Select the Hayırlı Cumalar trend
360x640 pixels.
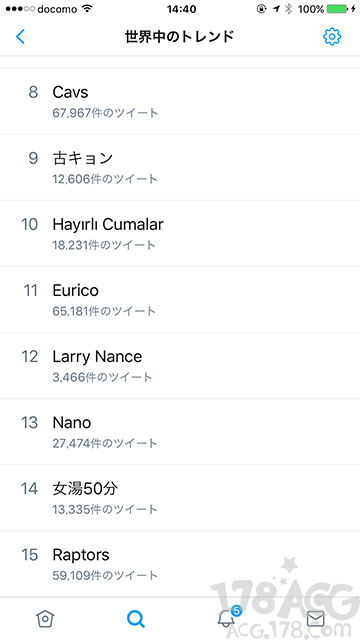pos(180,233)
